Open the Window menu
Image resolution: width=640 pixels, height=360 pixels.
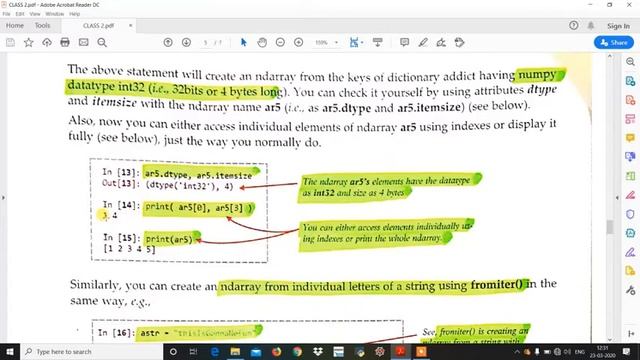55,14
